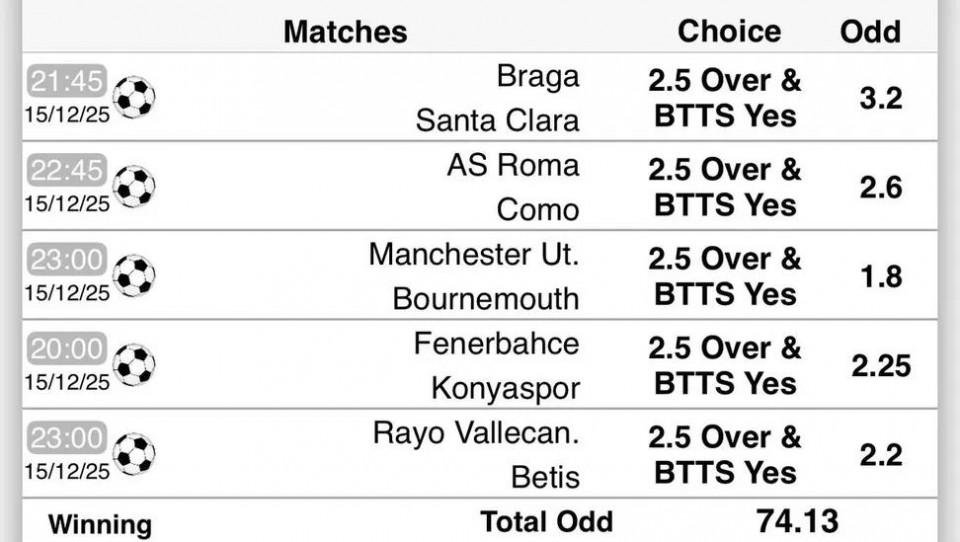Click the soccer ball beside Rayo Vallecan. match
Image resolution: width=960 pixels, height=542 pixels.
134,453
